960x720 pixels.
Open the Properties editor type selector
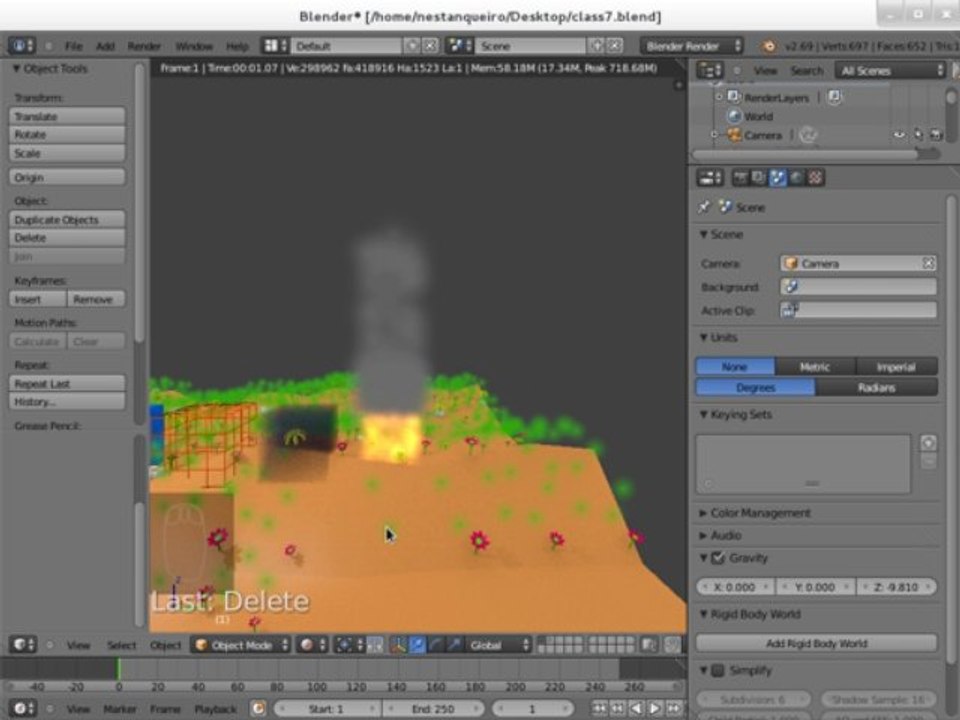(711, 178)
